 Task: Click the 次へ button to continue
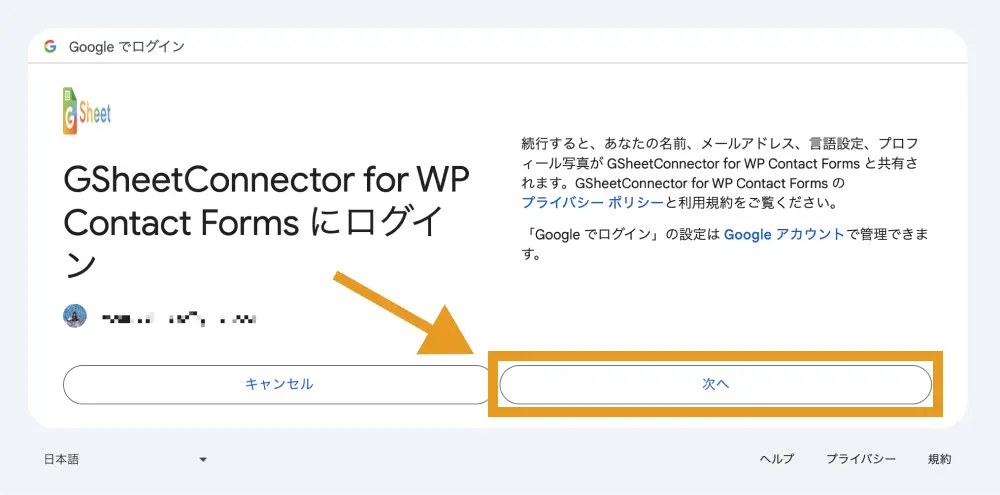click(715, 384)
